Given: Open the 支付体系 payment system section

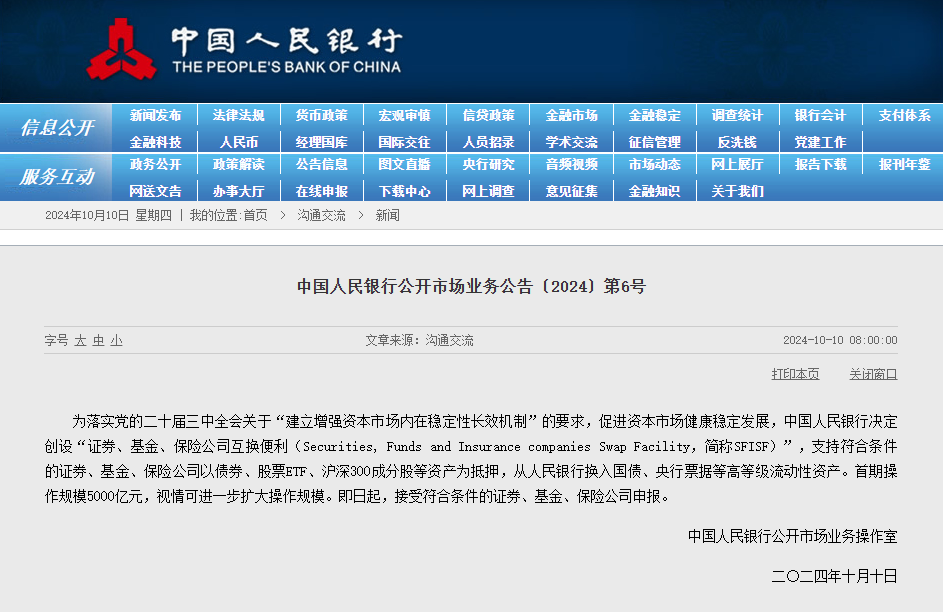Looking at the screenshot, I should point(902,115).
